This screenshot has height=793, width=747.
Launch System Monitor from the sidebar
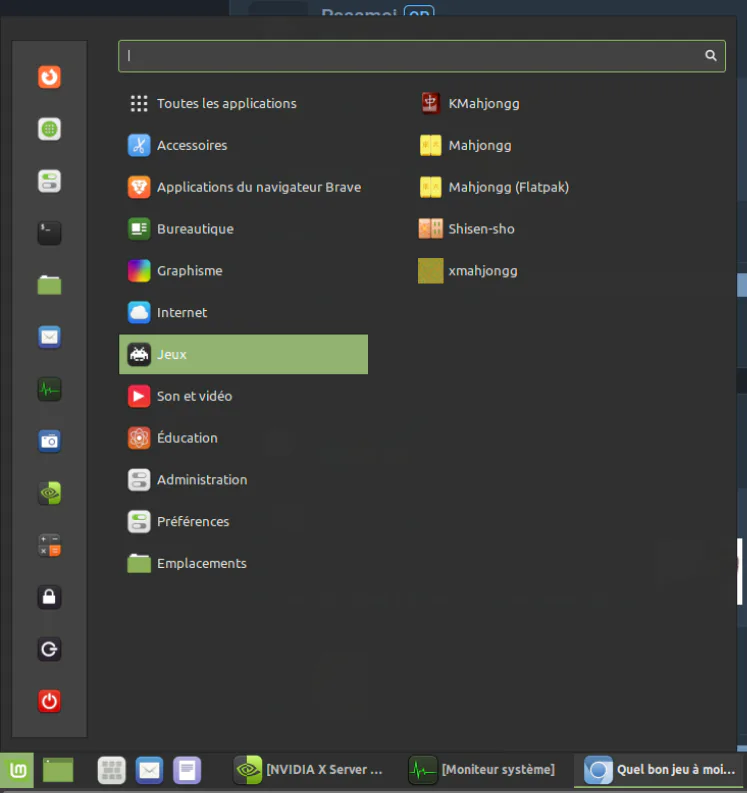point(49,389)
